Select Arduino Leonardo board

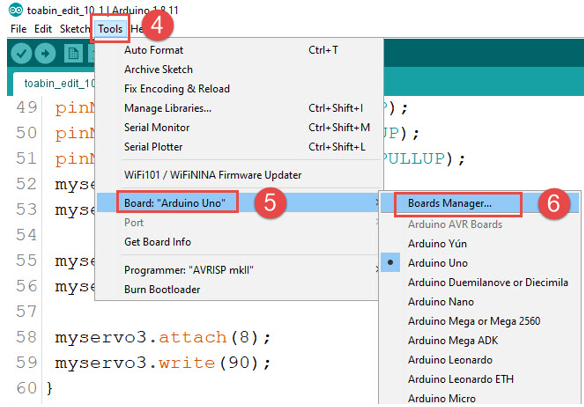[480, 360]
